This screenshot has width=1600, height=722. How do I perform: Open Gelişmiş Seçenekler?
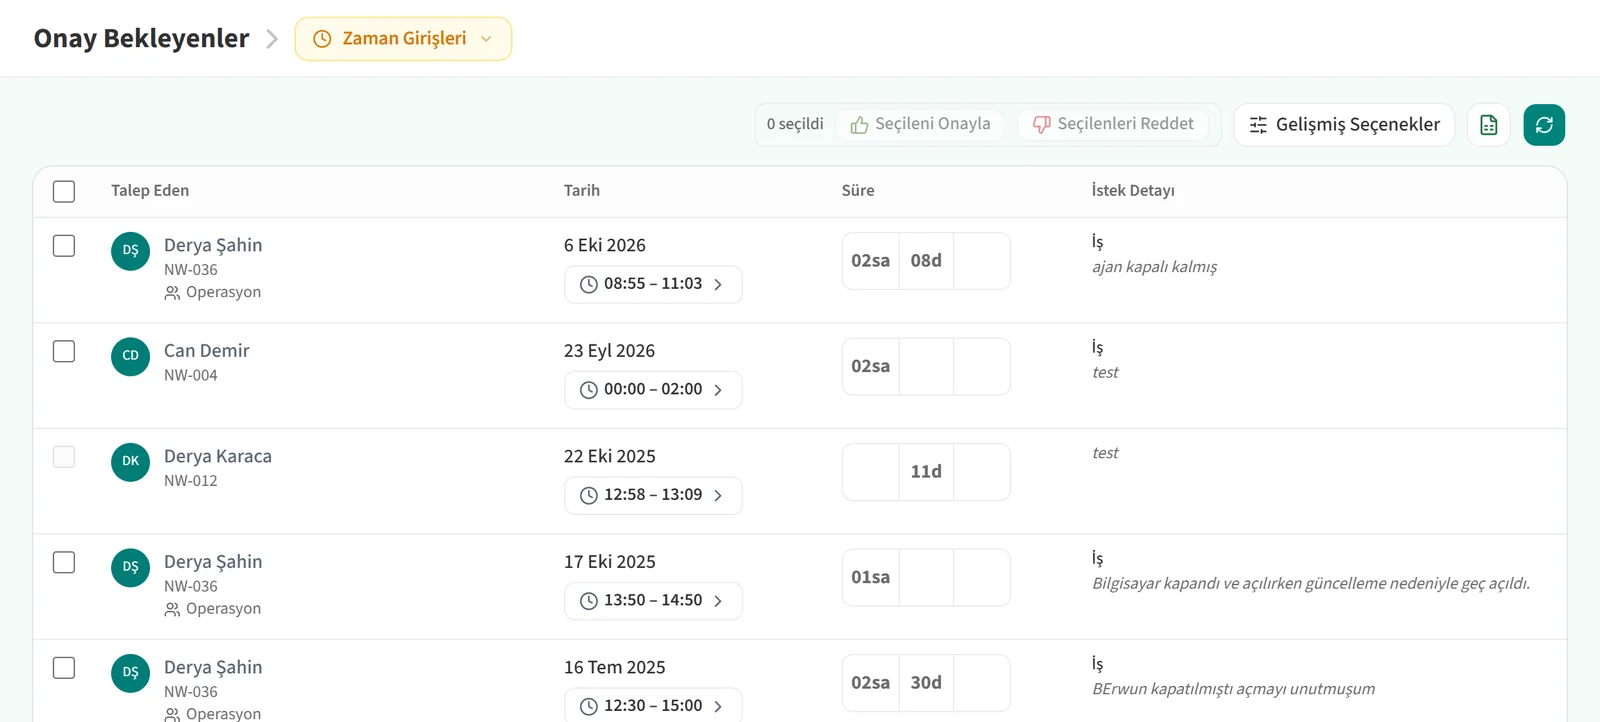[x=1344, y=125]
